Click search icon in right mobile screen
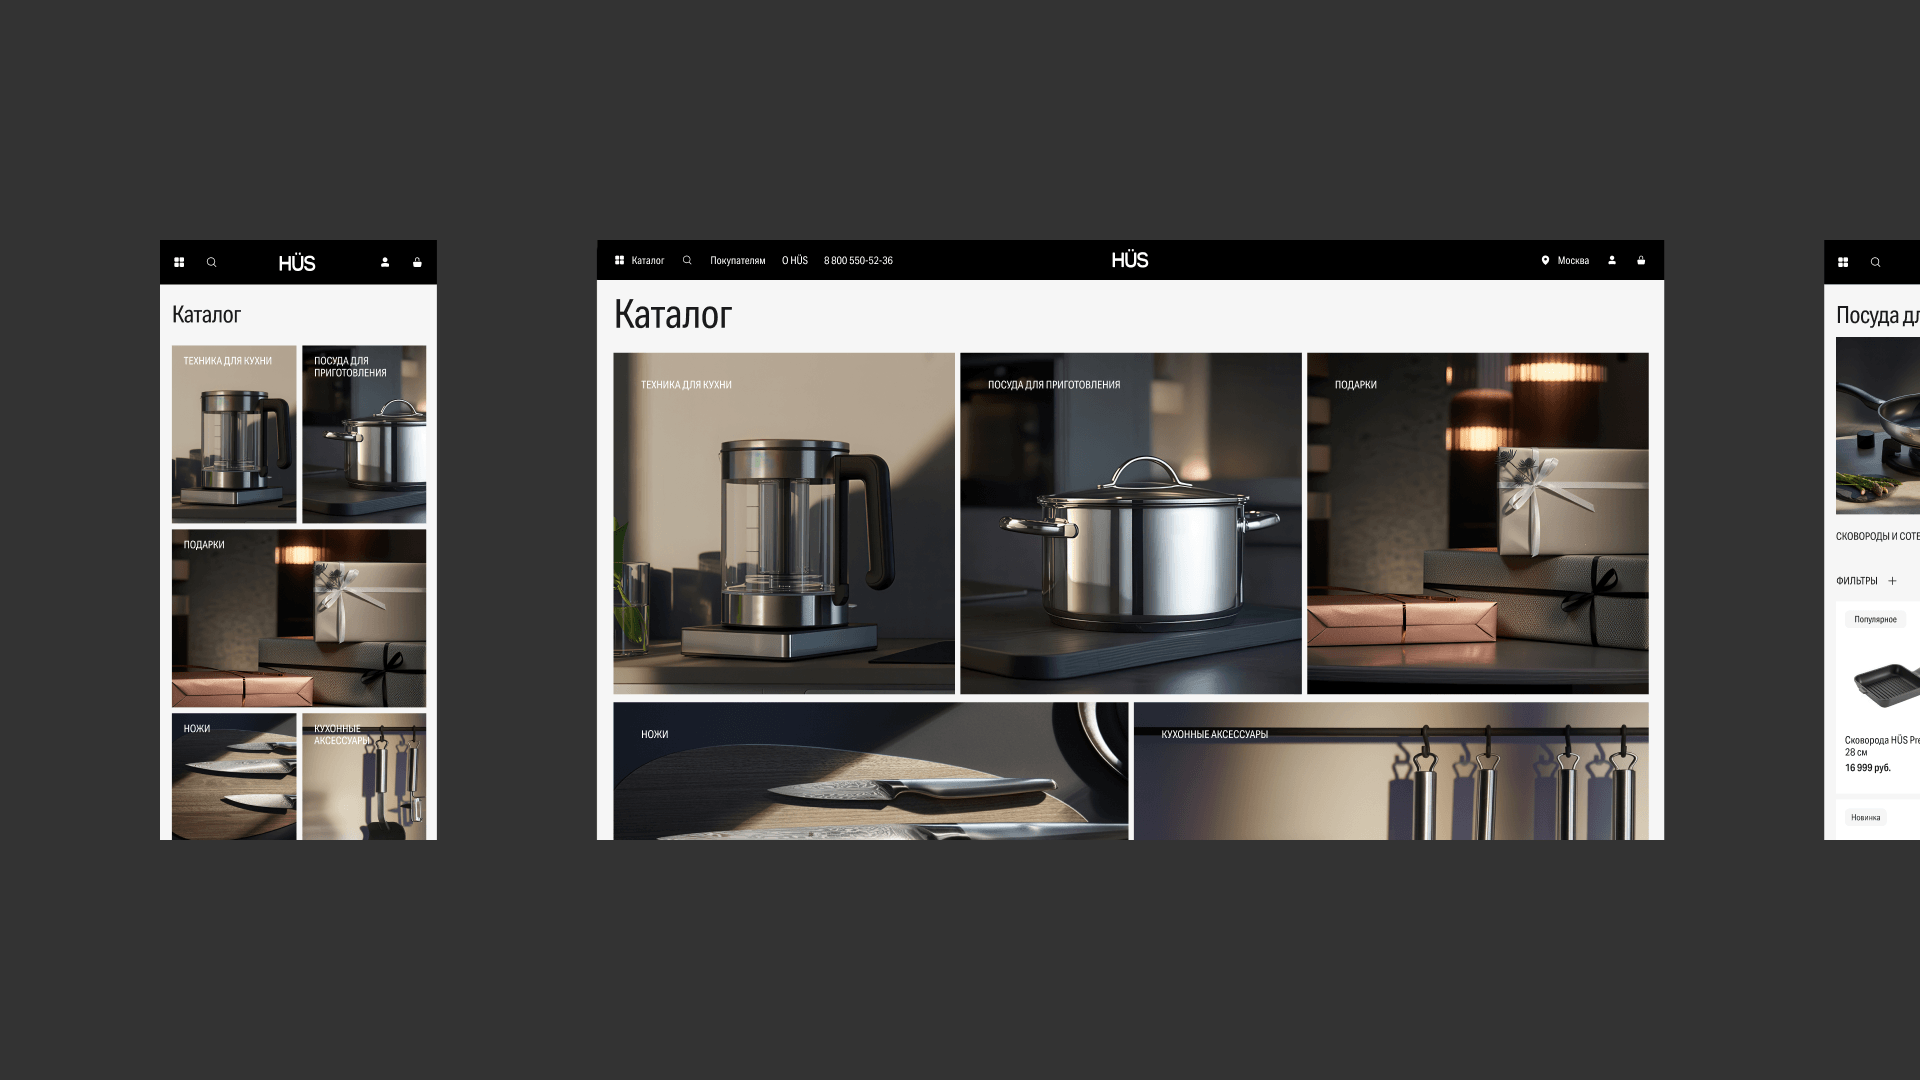 pyautogui.click(x=1875, y=262)
